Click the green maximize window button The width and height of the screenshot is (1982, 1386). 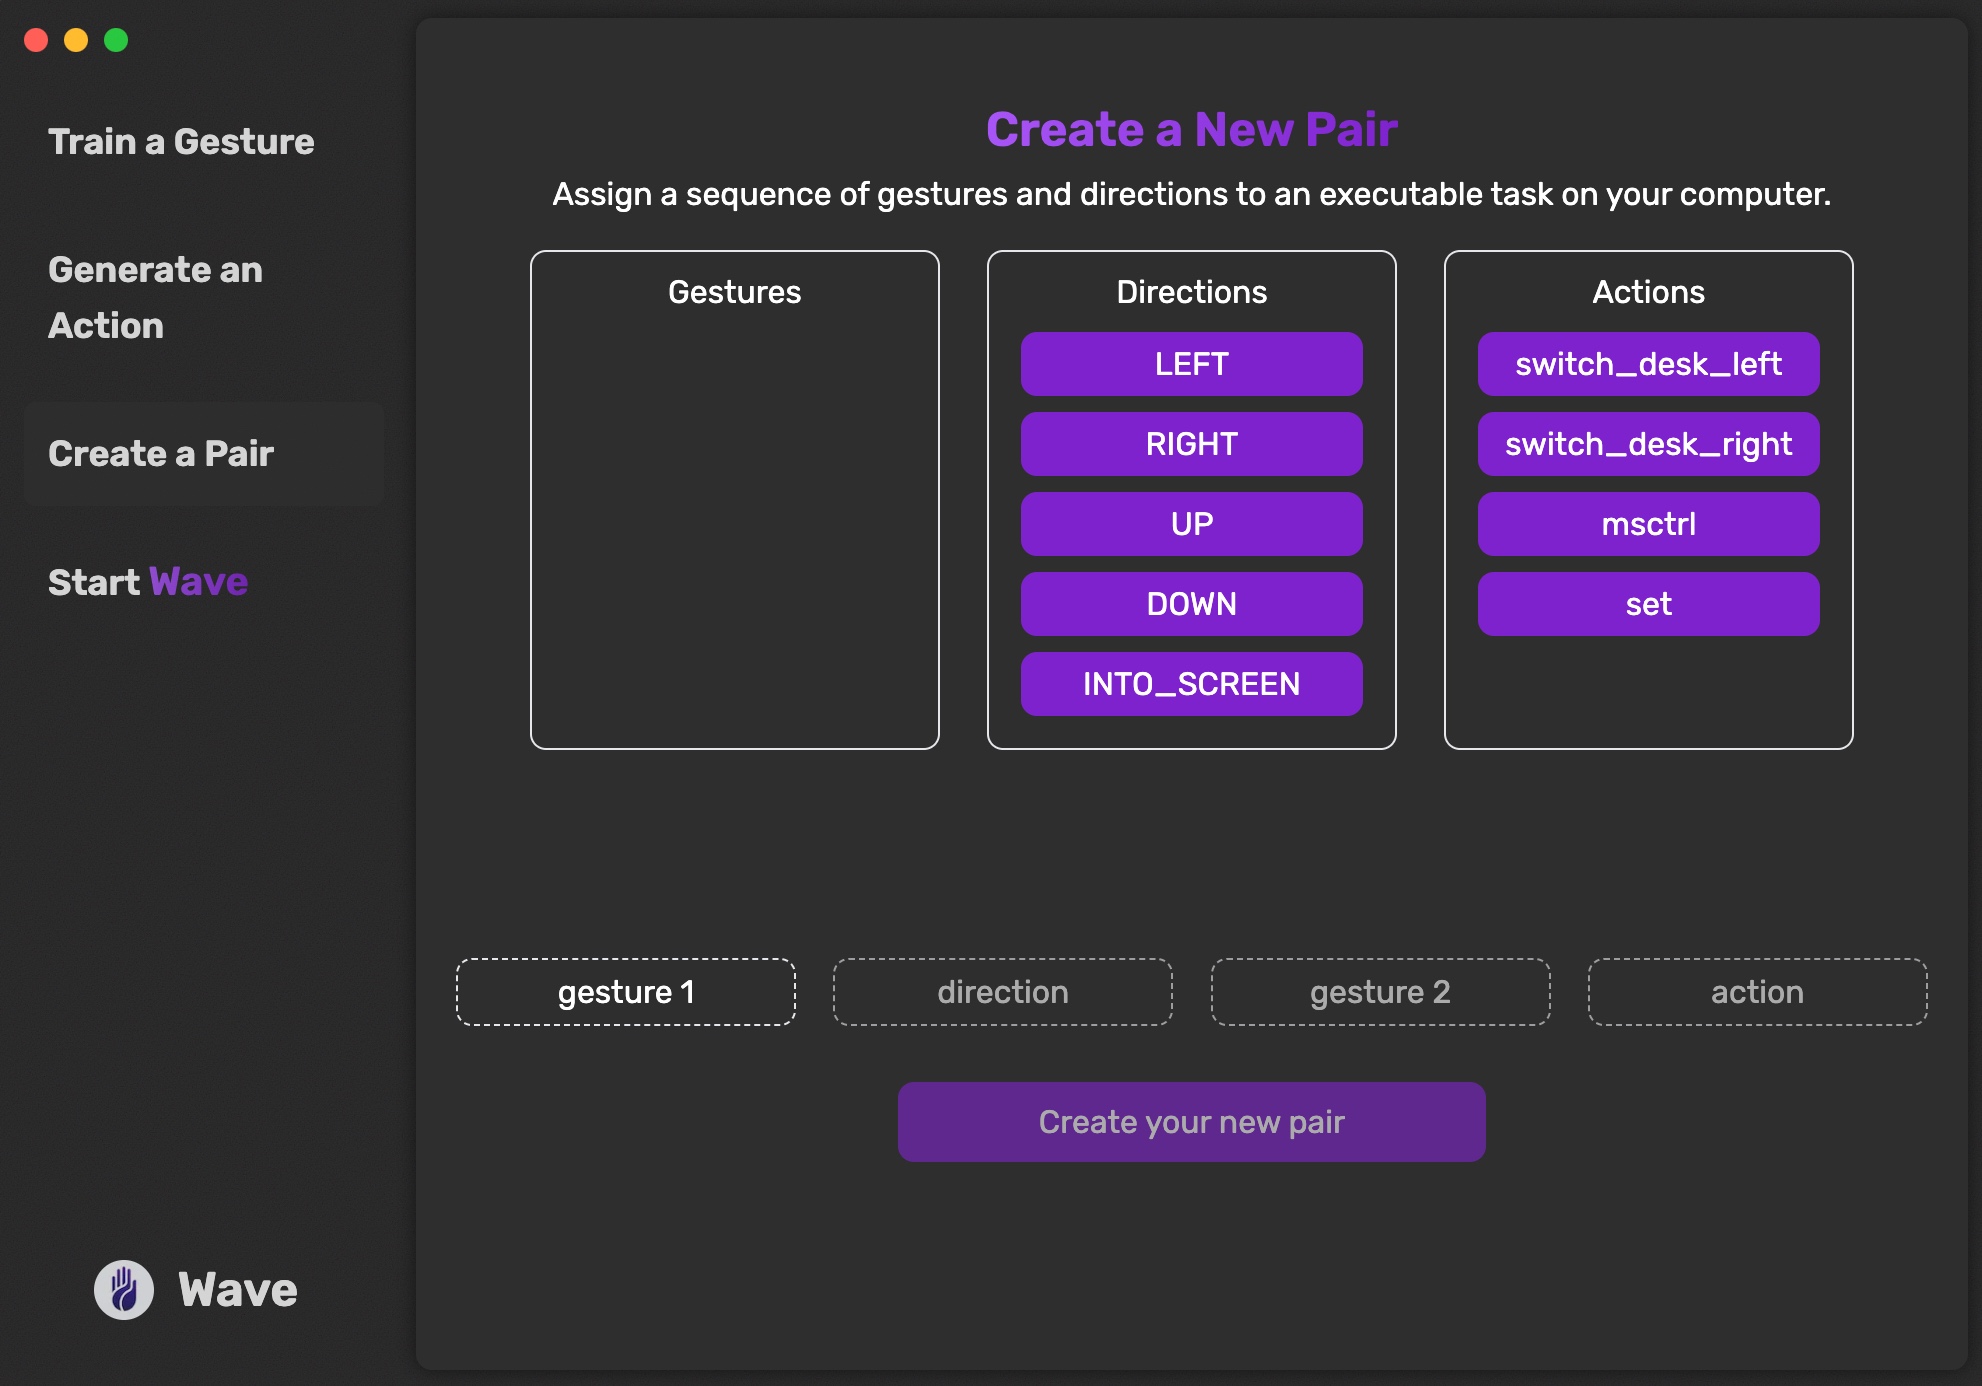coord(116,40)
